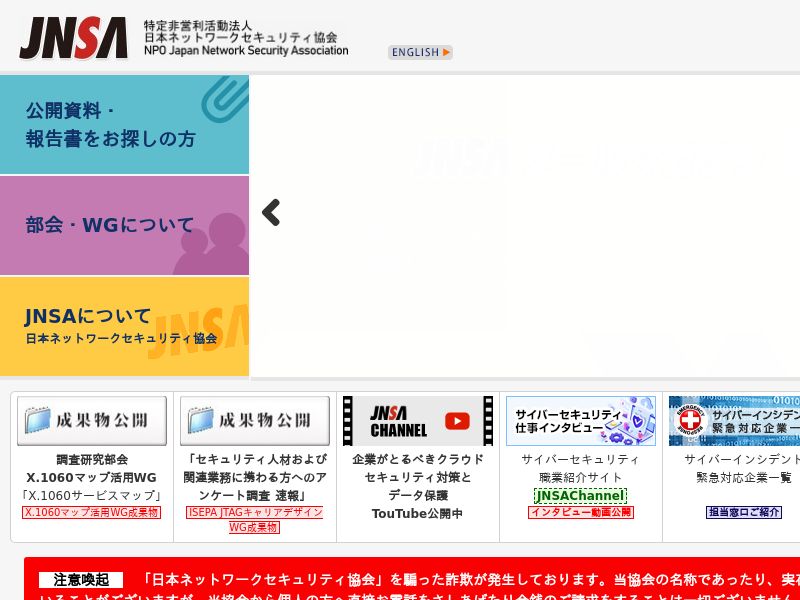The image size is (800, 600).
Task: Open the 公開資料・報告書をお探しの方 menu tile
Action: [x=124, y=125]
